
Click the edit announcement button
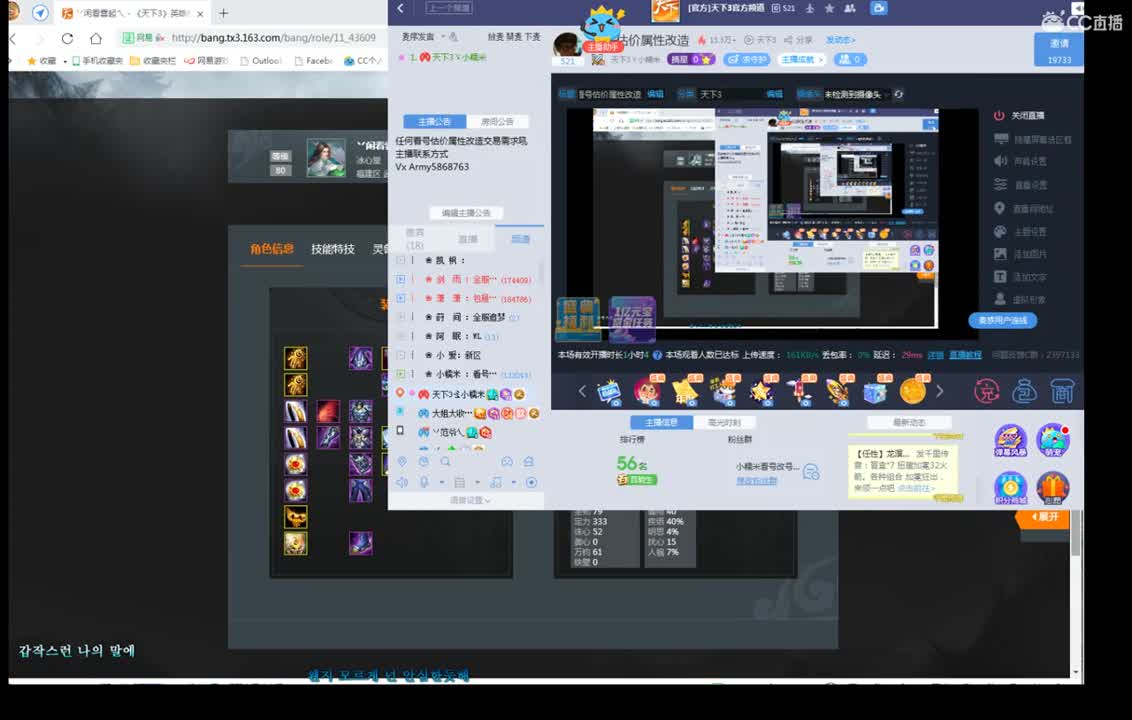[x=466, y=213]
